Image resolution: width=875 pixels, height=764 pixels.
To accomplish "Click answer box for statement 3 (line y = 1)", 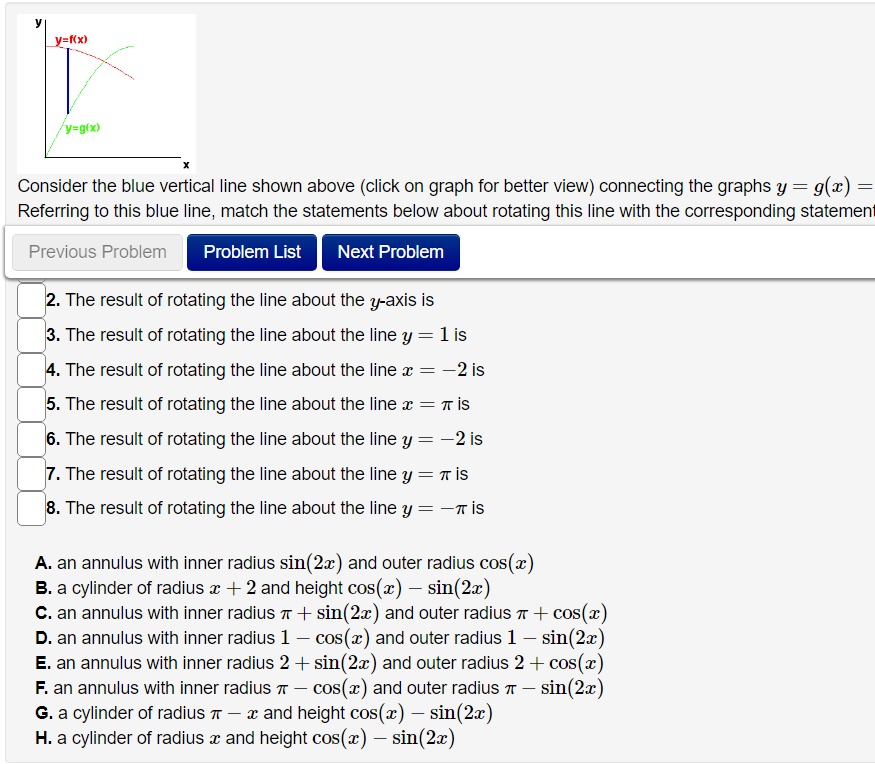I will pos(30,335).
